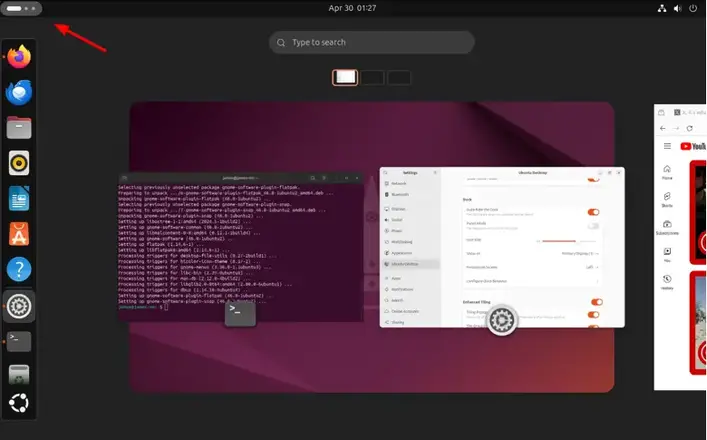Click the browser forward arrow

676,128
